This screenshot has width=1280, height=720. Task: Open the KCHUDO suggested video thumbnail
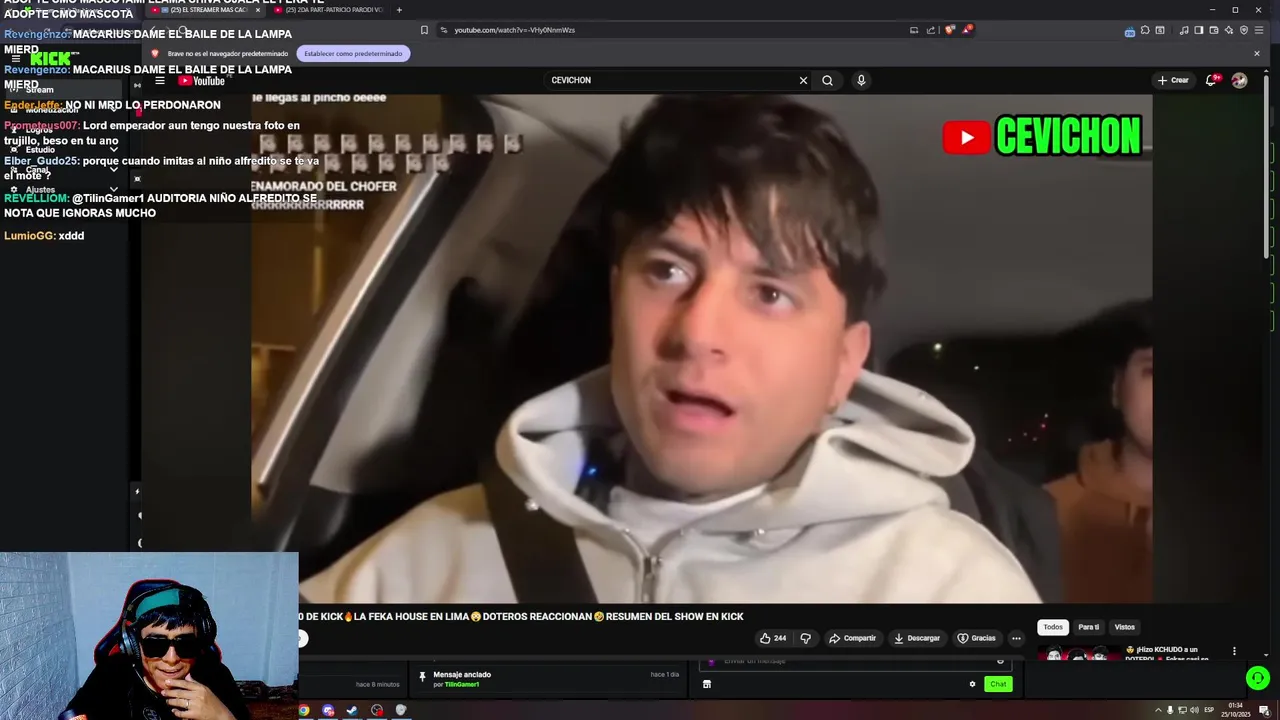point(1078,654)
